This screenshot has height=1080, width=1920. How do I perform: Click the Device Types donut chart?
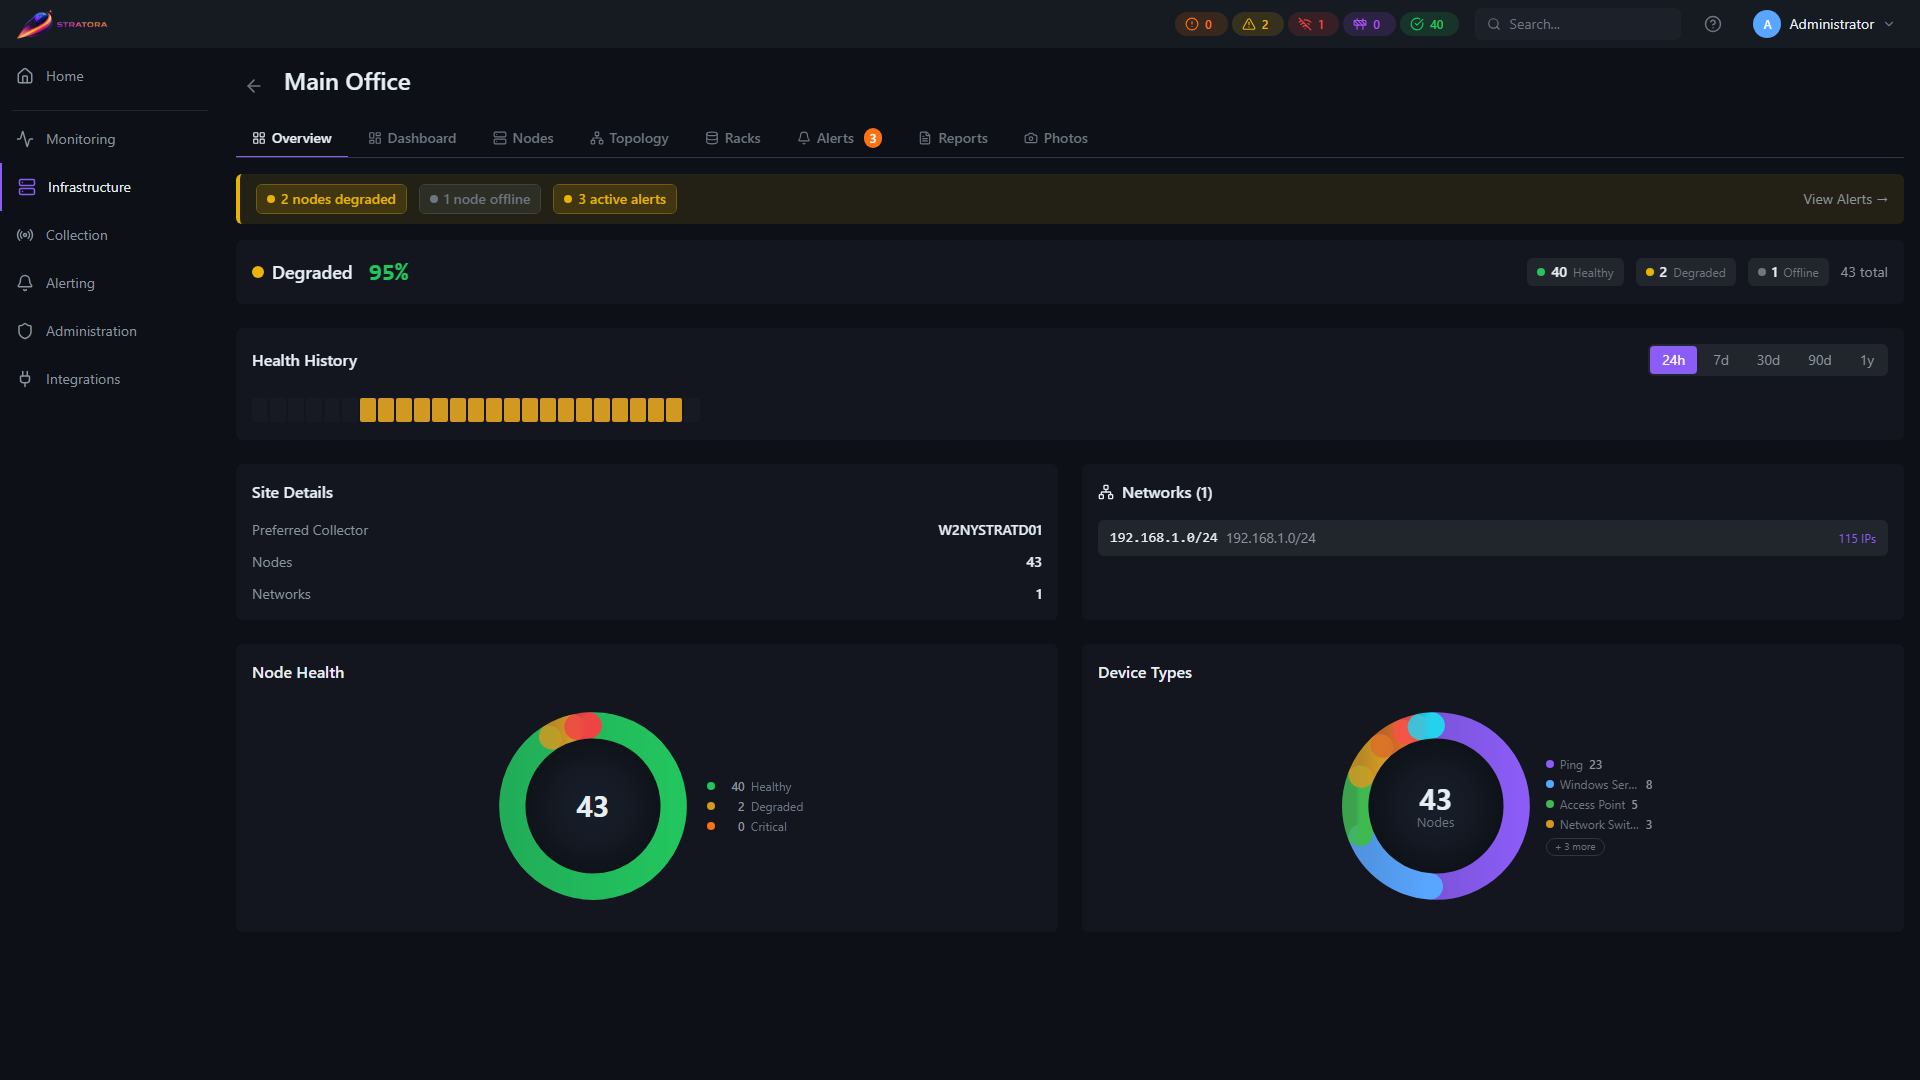pos(1436,806)
